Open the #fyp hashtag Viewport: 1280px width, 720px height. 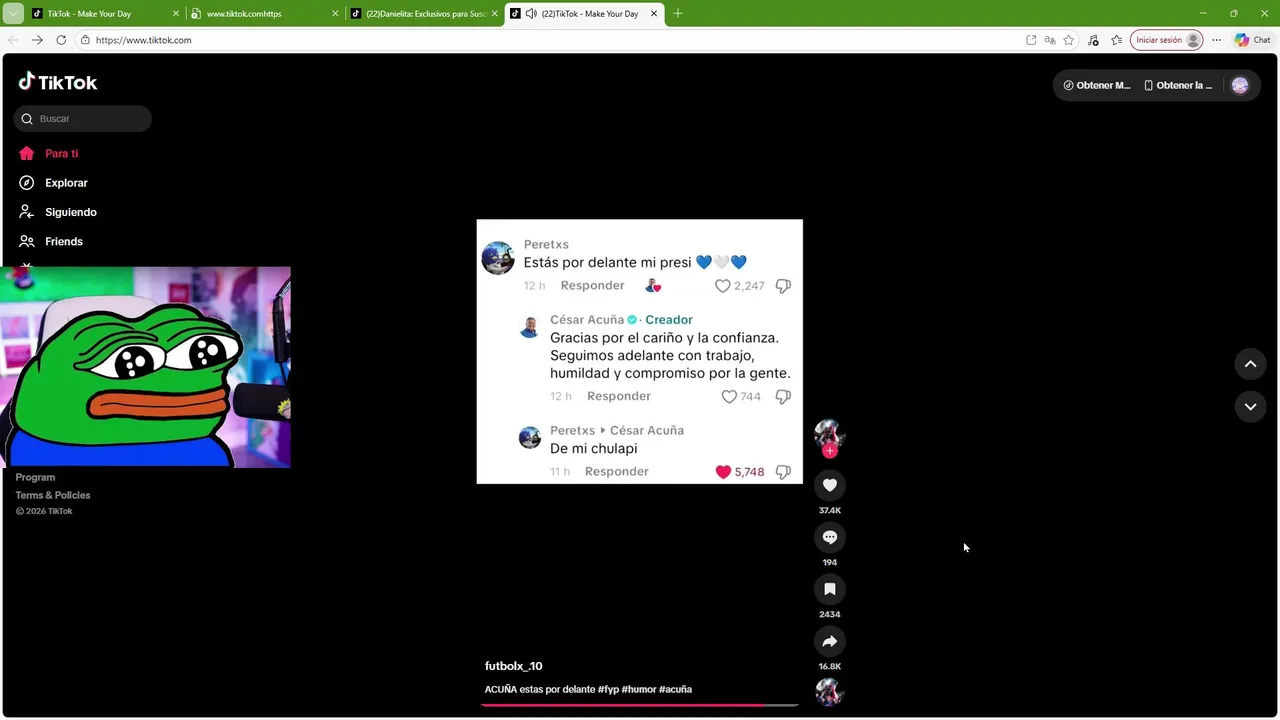[608, 689]
